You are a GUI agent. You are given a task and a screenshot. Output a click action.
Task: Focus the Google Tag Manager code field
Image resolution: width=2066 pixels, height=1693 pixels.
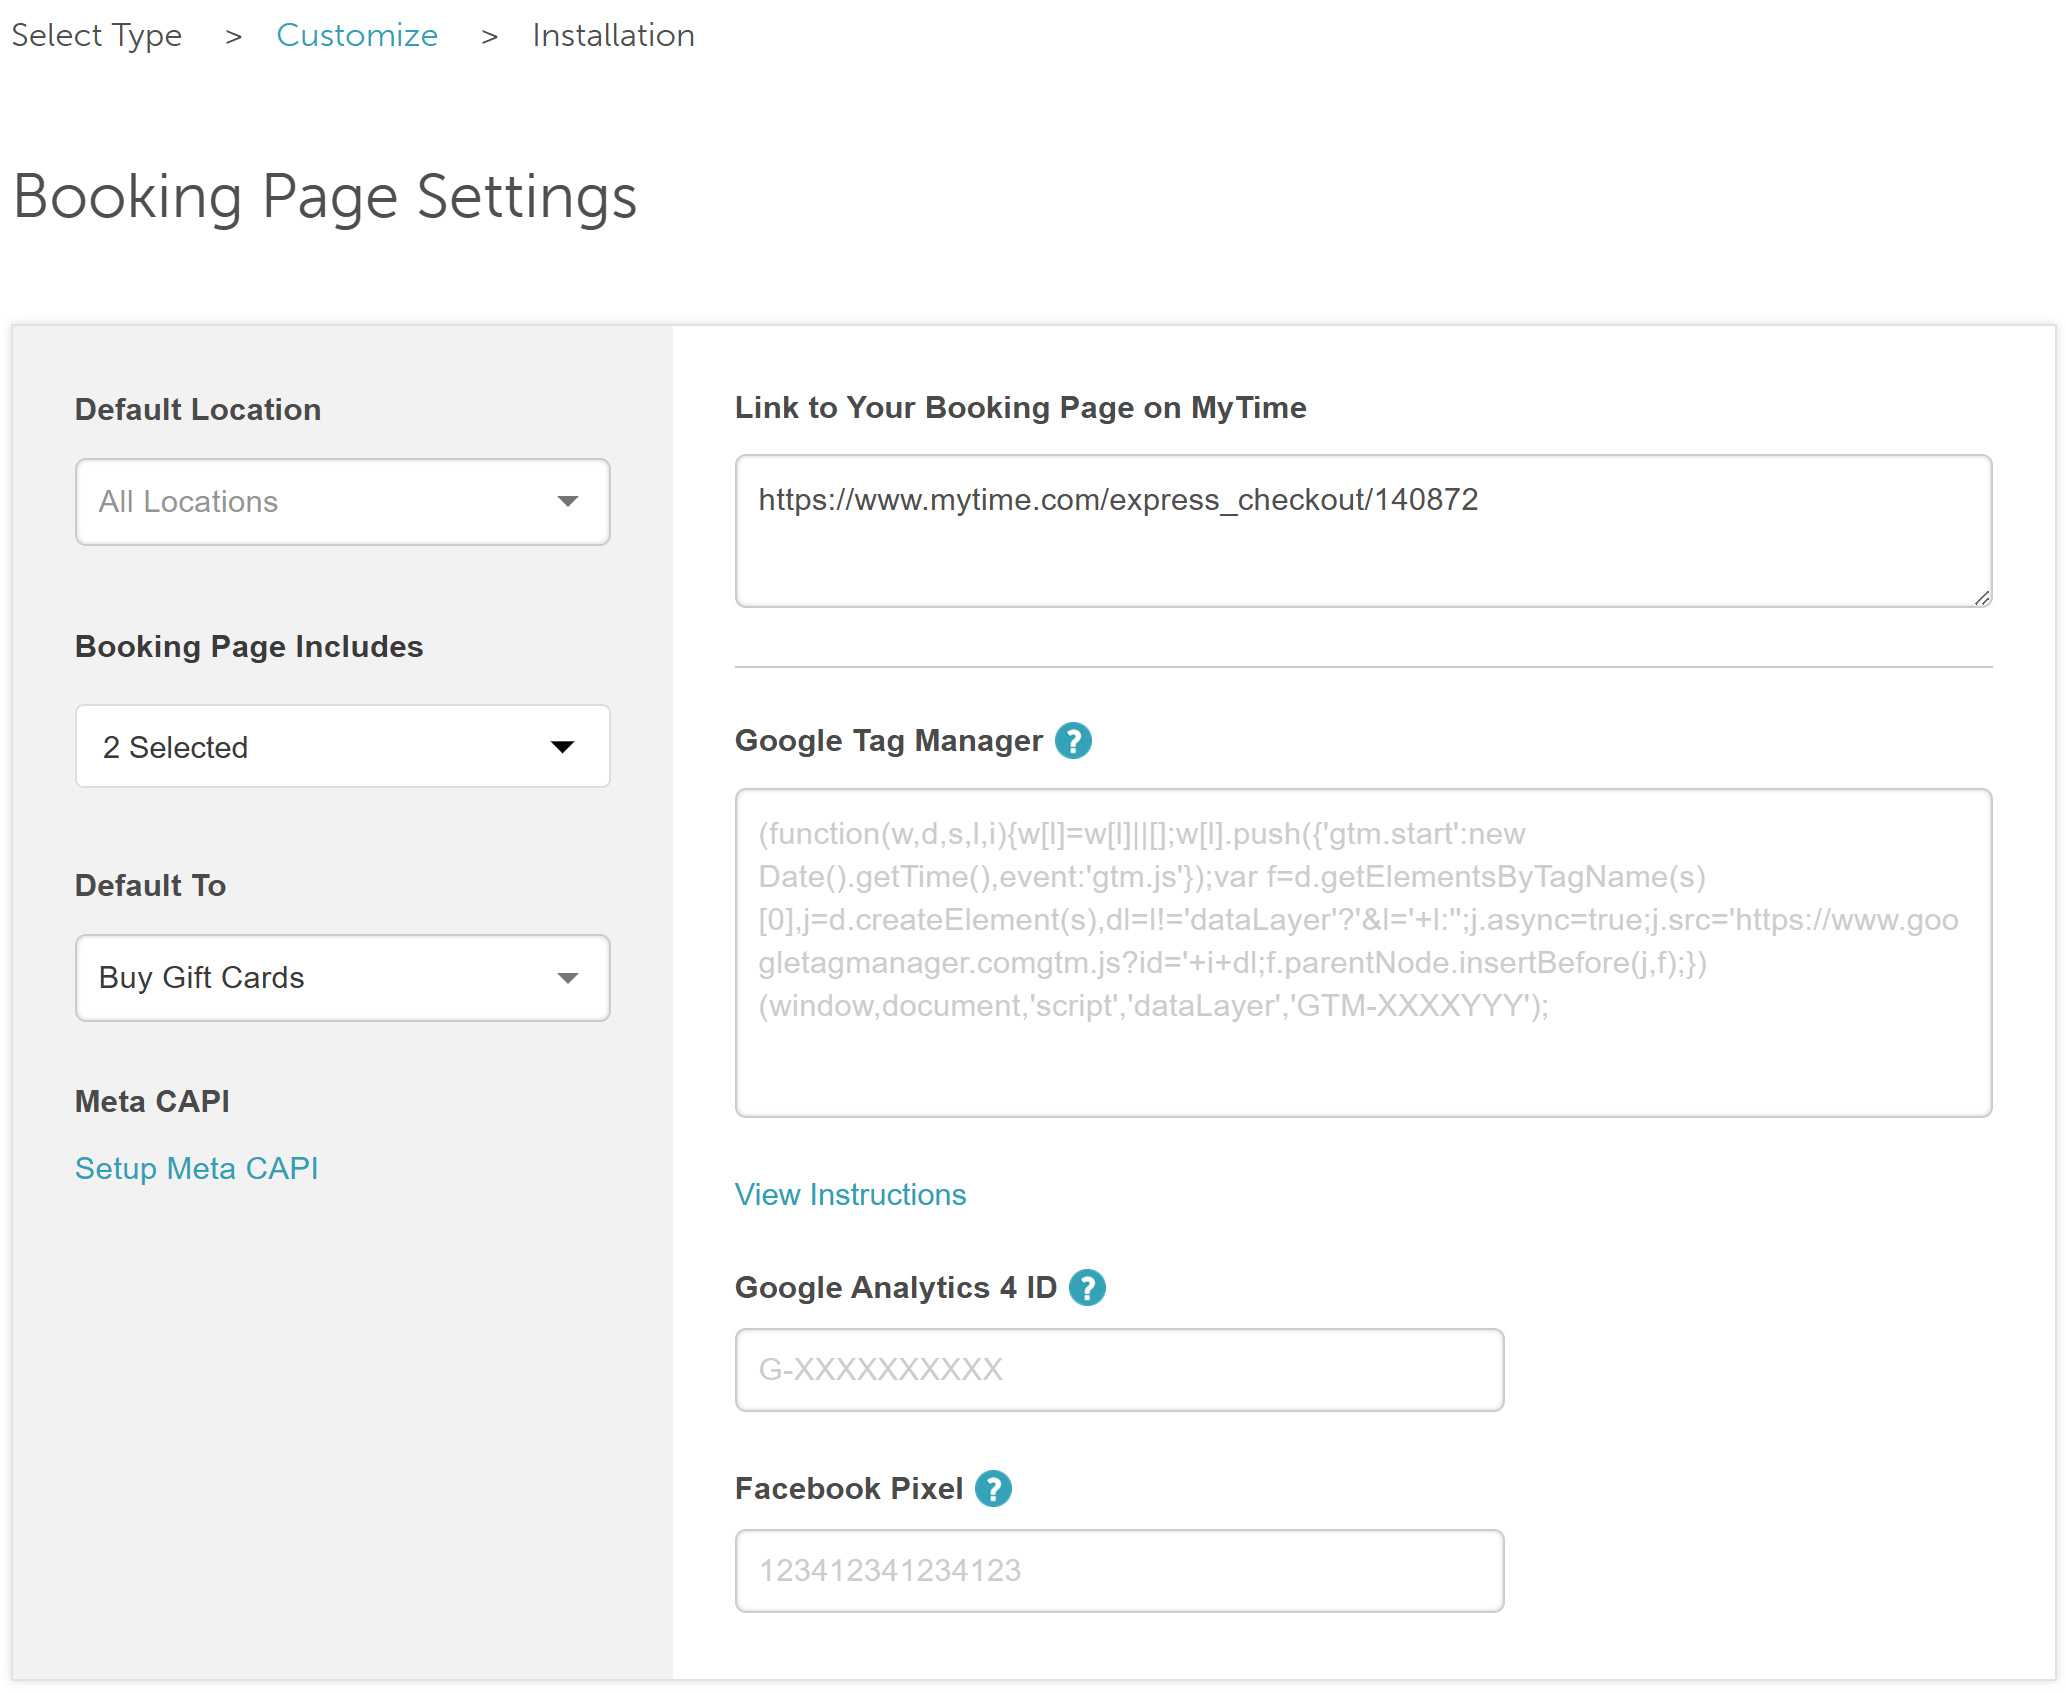tap(1363, 953)
